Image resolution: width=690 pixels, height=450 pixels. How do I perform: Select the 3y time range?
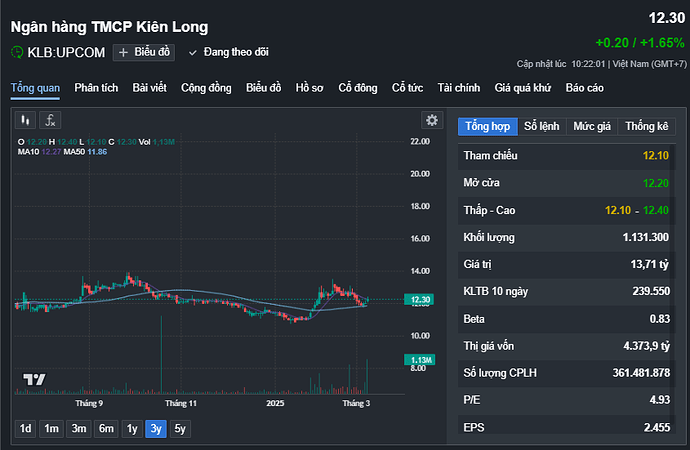156,428
